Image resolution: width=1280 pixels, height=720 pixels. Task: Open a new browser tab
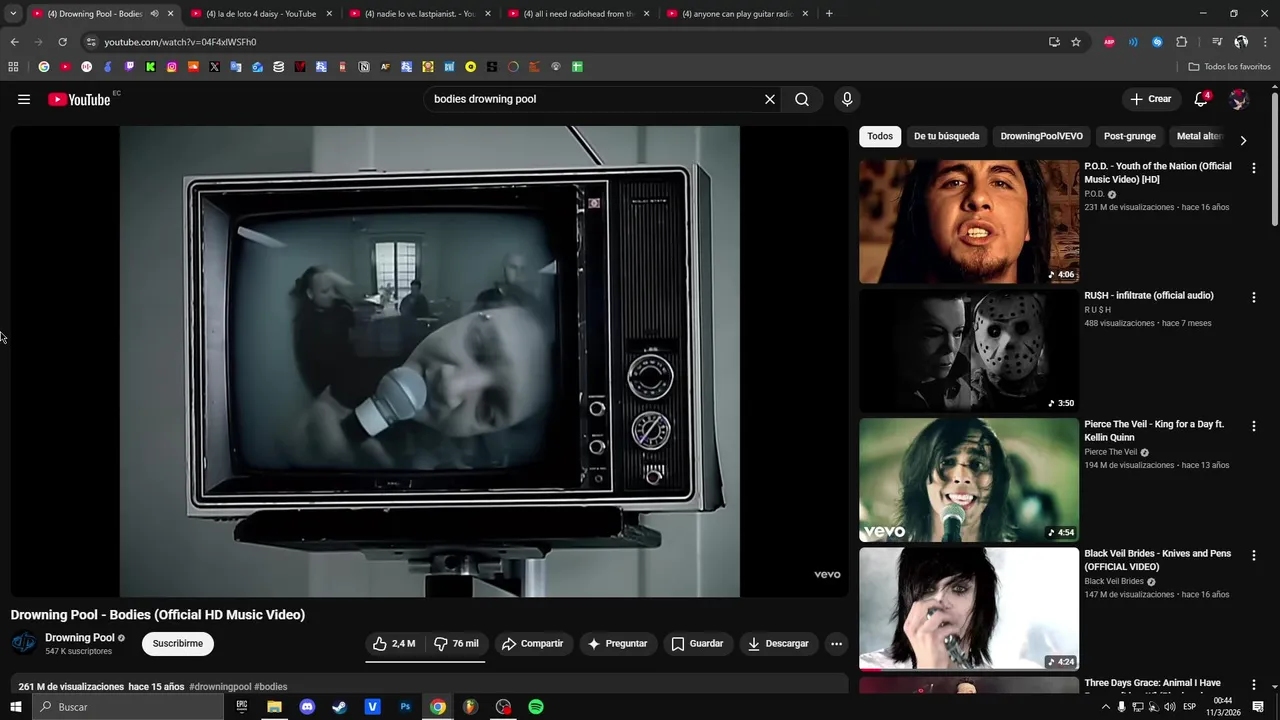coord(829,14)
